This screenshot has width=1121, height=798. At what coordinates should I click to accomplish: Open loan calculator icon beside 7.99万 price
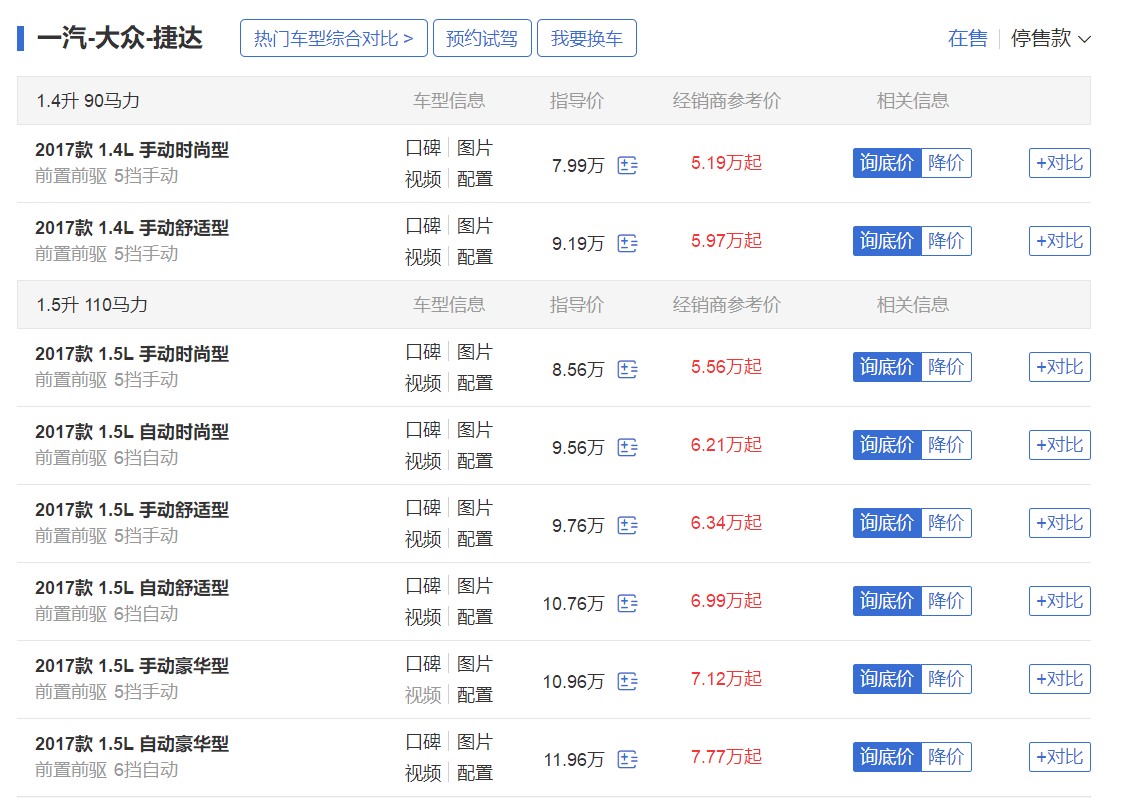click(x=628, y=166)
